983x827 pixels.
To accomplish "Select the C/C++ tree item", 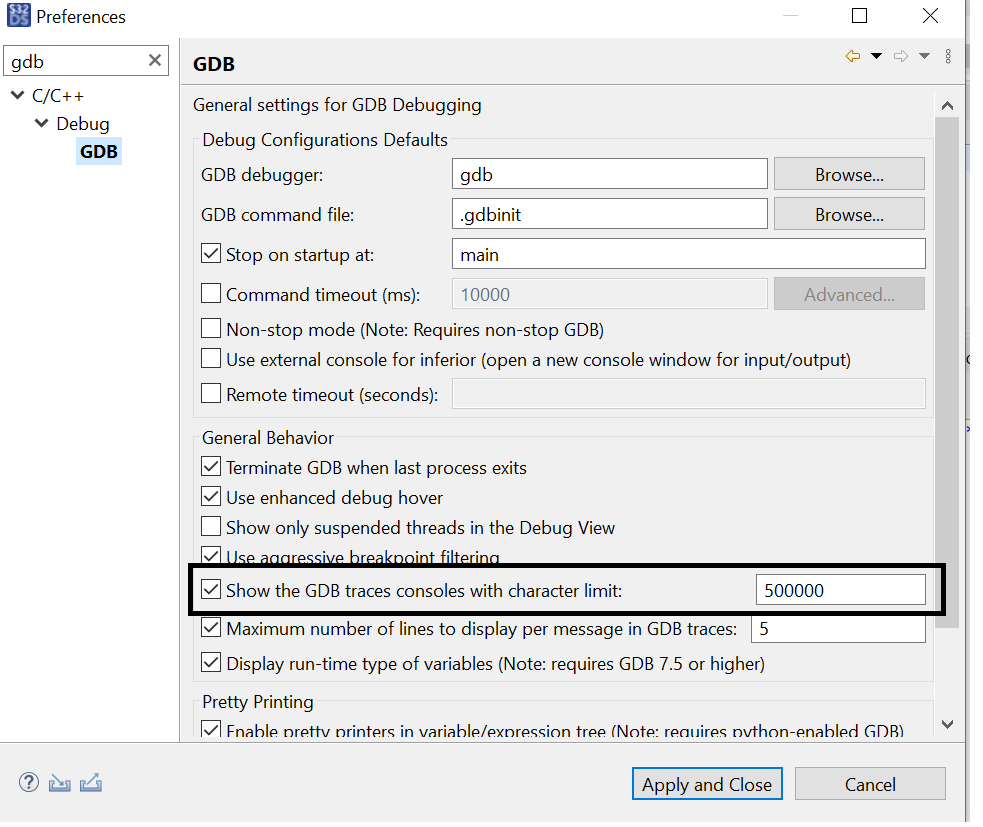I will coord(58,96).
